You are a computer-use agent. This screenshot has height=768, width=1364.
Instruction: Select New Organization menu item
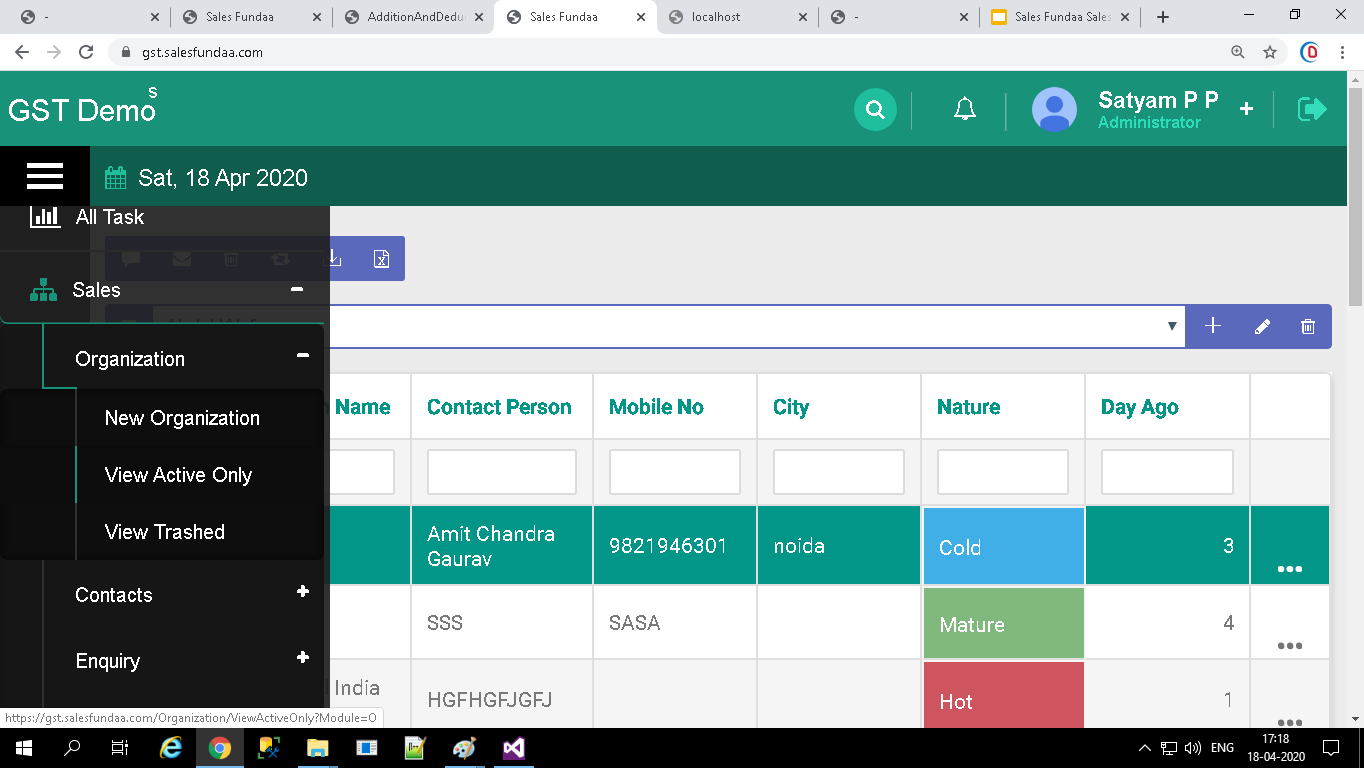click(182, 418)
